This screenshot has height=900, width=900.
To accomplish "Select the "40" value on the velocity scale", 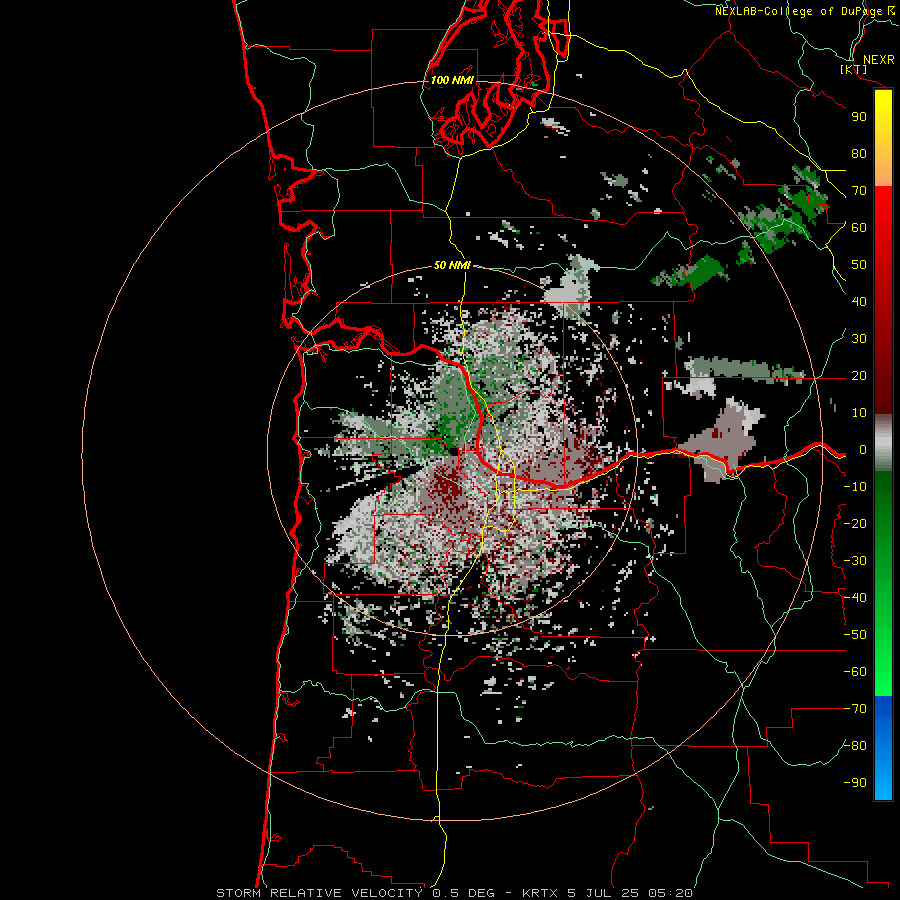I will tap(859, 301).
